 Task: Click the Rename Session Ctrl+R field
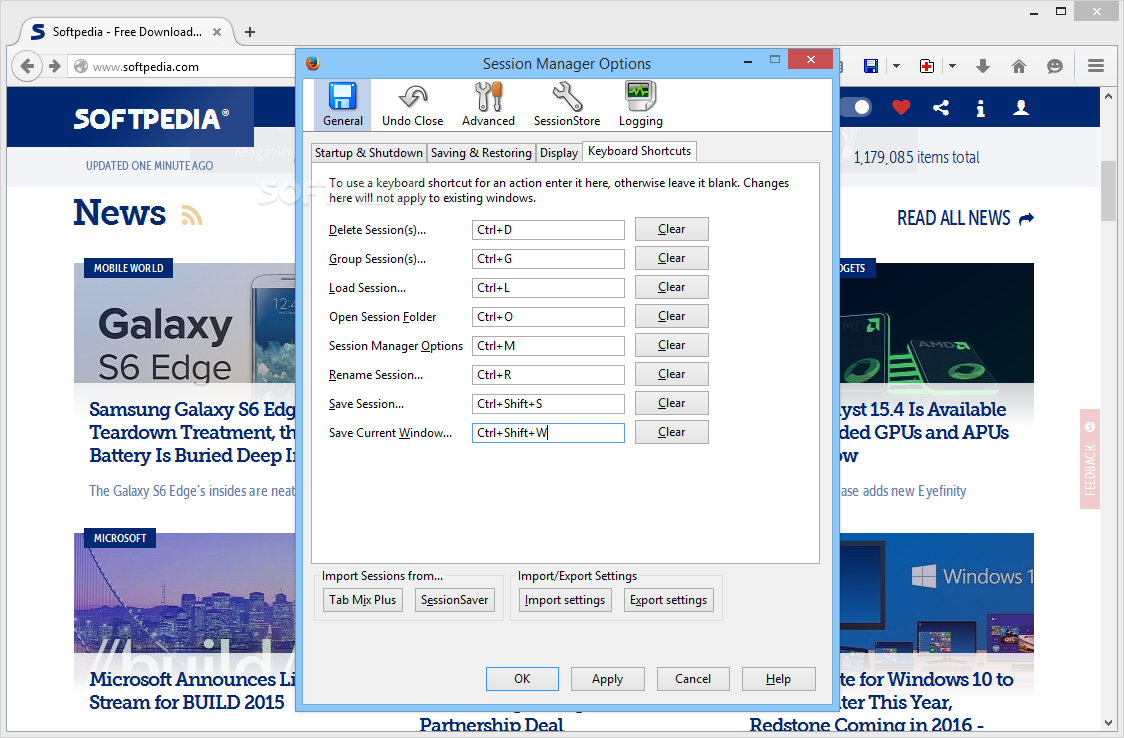(548, 375)
